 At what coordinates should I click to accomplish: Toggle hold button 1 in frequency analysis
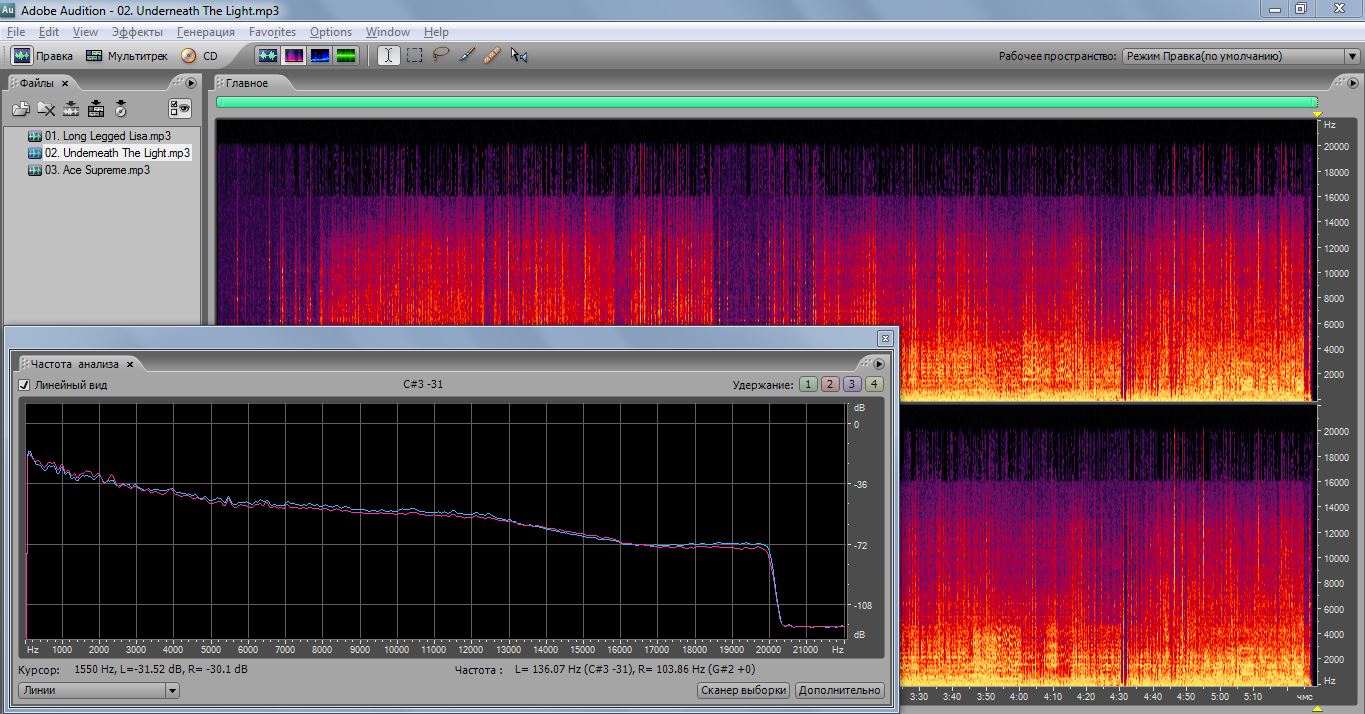[807, 385]
